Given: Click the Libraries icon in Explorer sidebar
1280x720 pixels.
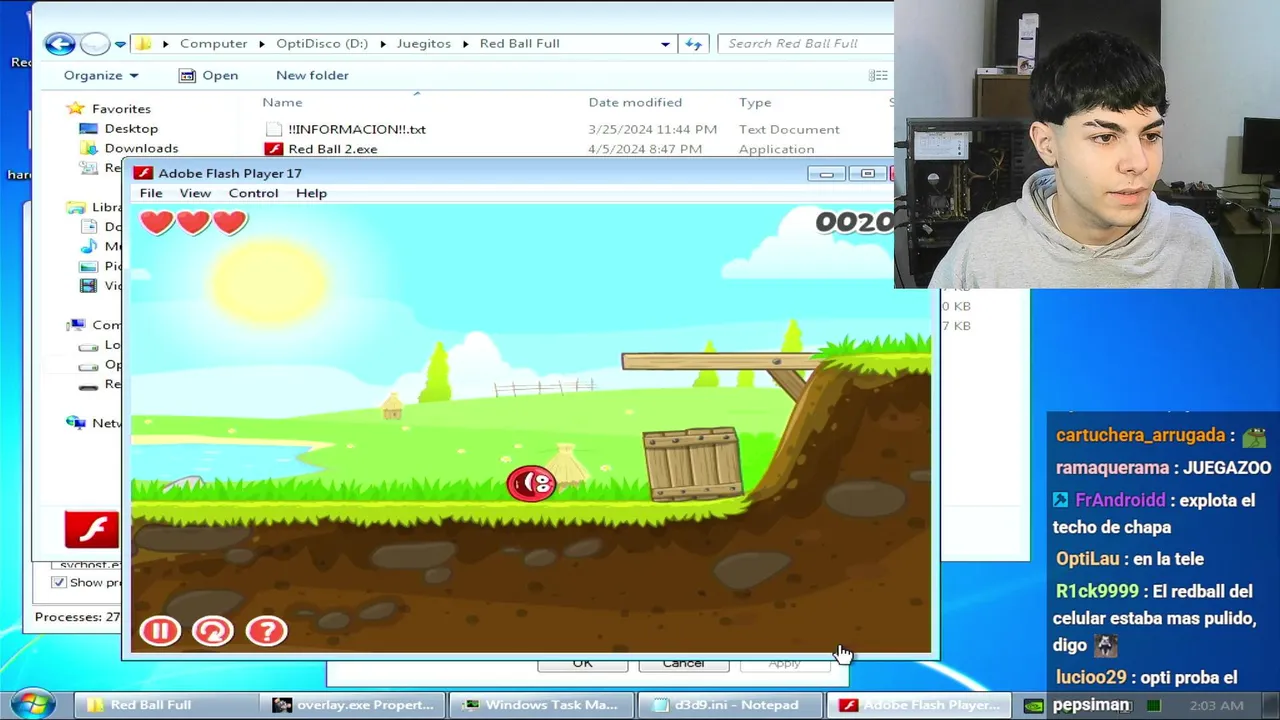Looking at the screenshot, I should pos(76,207).
